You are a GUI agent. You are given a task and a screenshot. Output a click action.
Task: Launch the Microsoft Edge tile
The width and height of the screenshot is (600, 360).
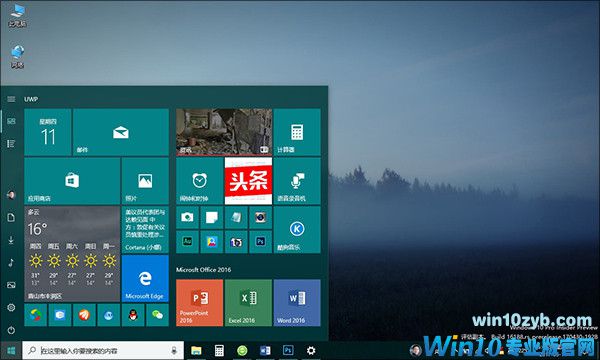(145, 279)
